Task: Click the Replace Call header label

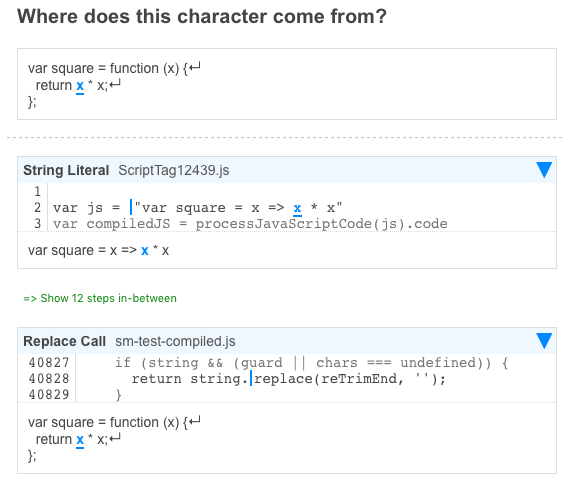Action: (64, 341)
